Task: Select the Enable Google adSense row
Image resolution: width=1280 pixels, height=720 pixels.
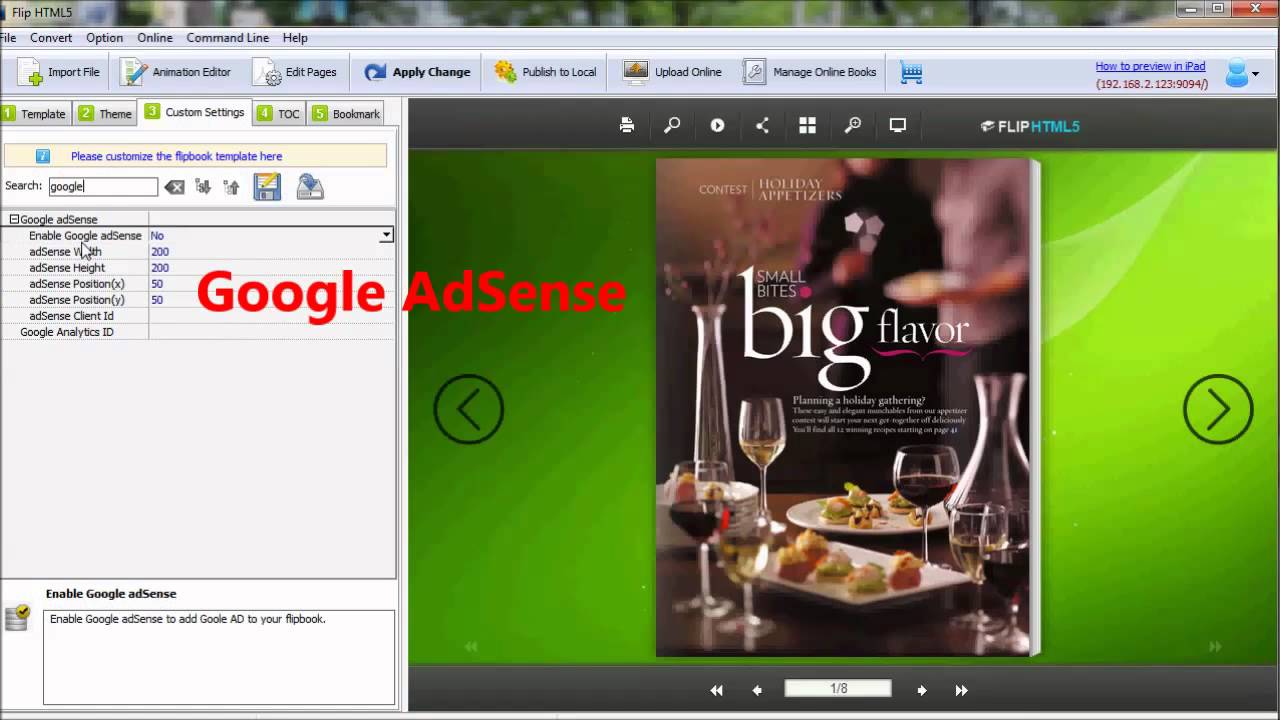Action: [197, 236]
